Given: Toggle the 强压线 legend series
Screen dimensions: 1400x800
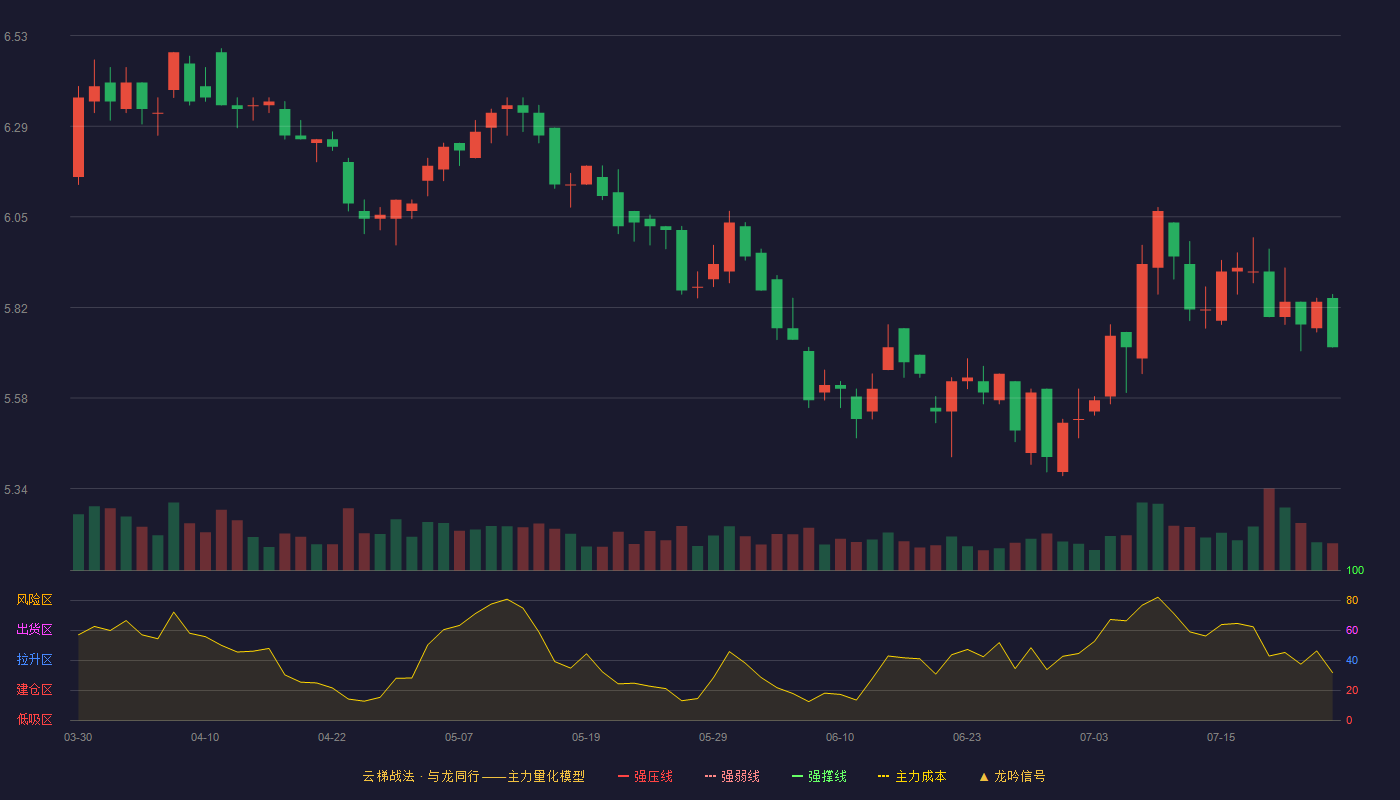Looking at the screenshot, I should click(653, 776).
